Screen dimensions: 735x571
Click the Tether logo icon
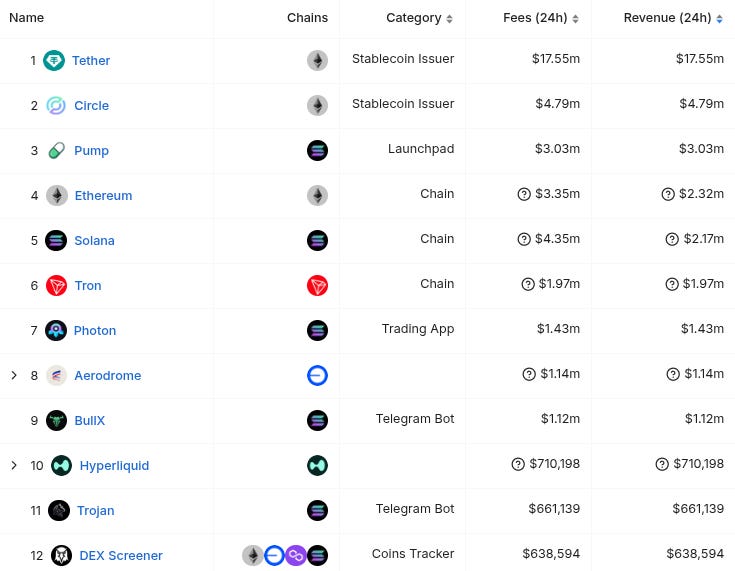point(54,60)
